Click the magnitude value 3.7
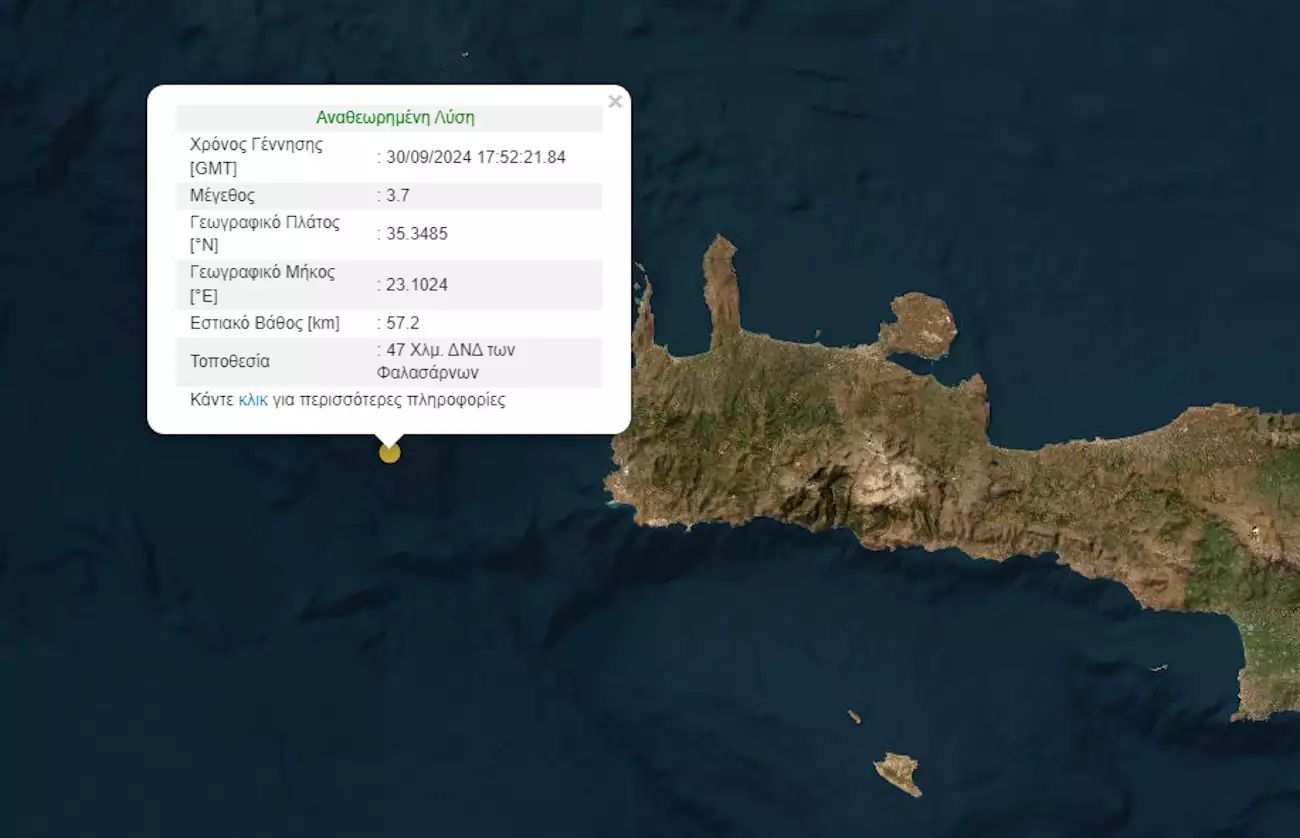 (398, 195)
